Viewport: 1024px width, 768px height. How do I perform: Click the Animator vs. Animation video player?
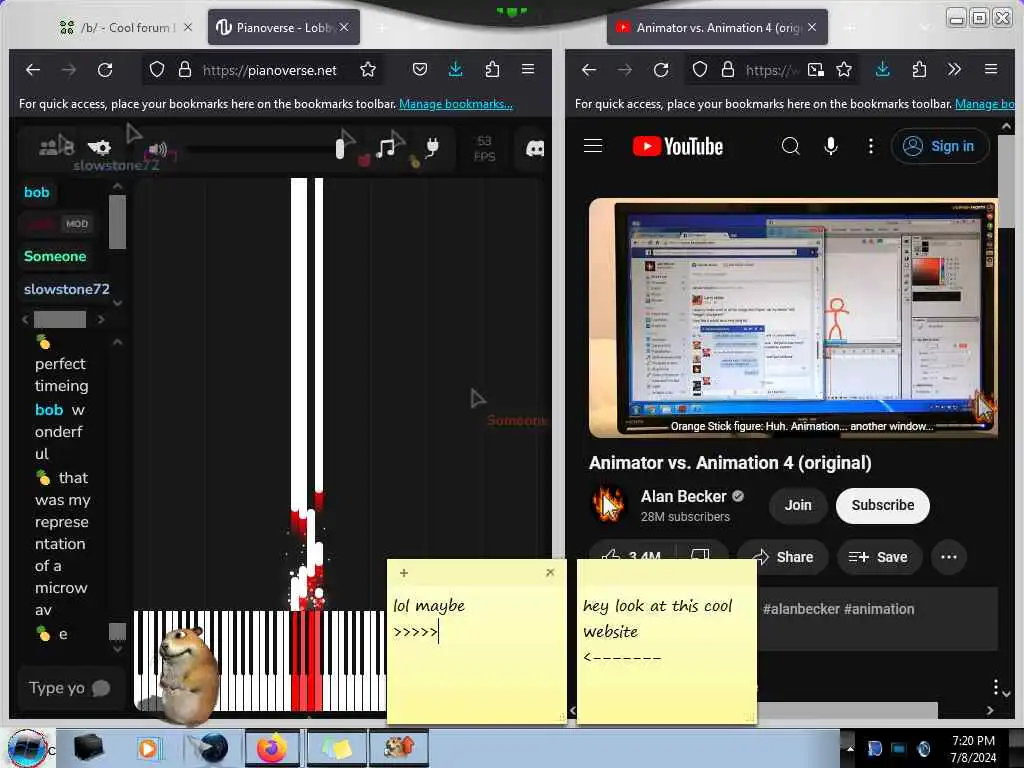pos(793,318)
